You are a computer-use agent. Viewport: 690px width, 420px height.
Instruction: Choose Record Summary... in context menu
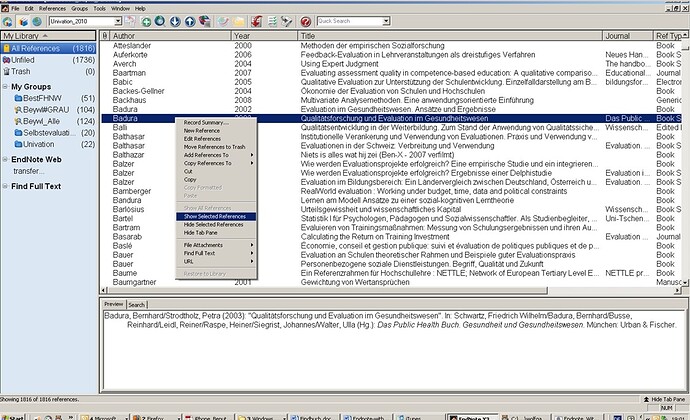pos(217,122)
